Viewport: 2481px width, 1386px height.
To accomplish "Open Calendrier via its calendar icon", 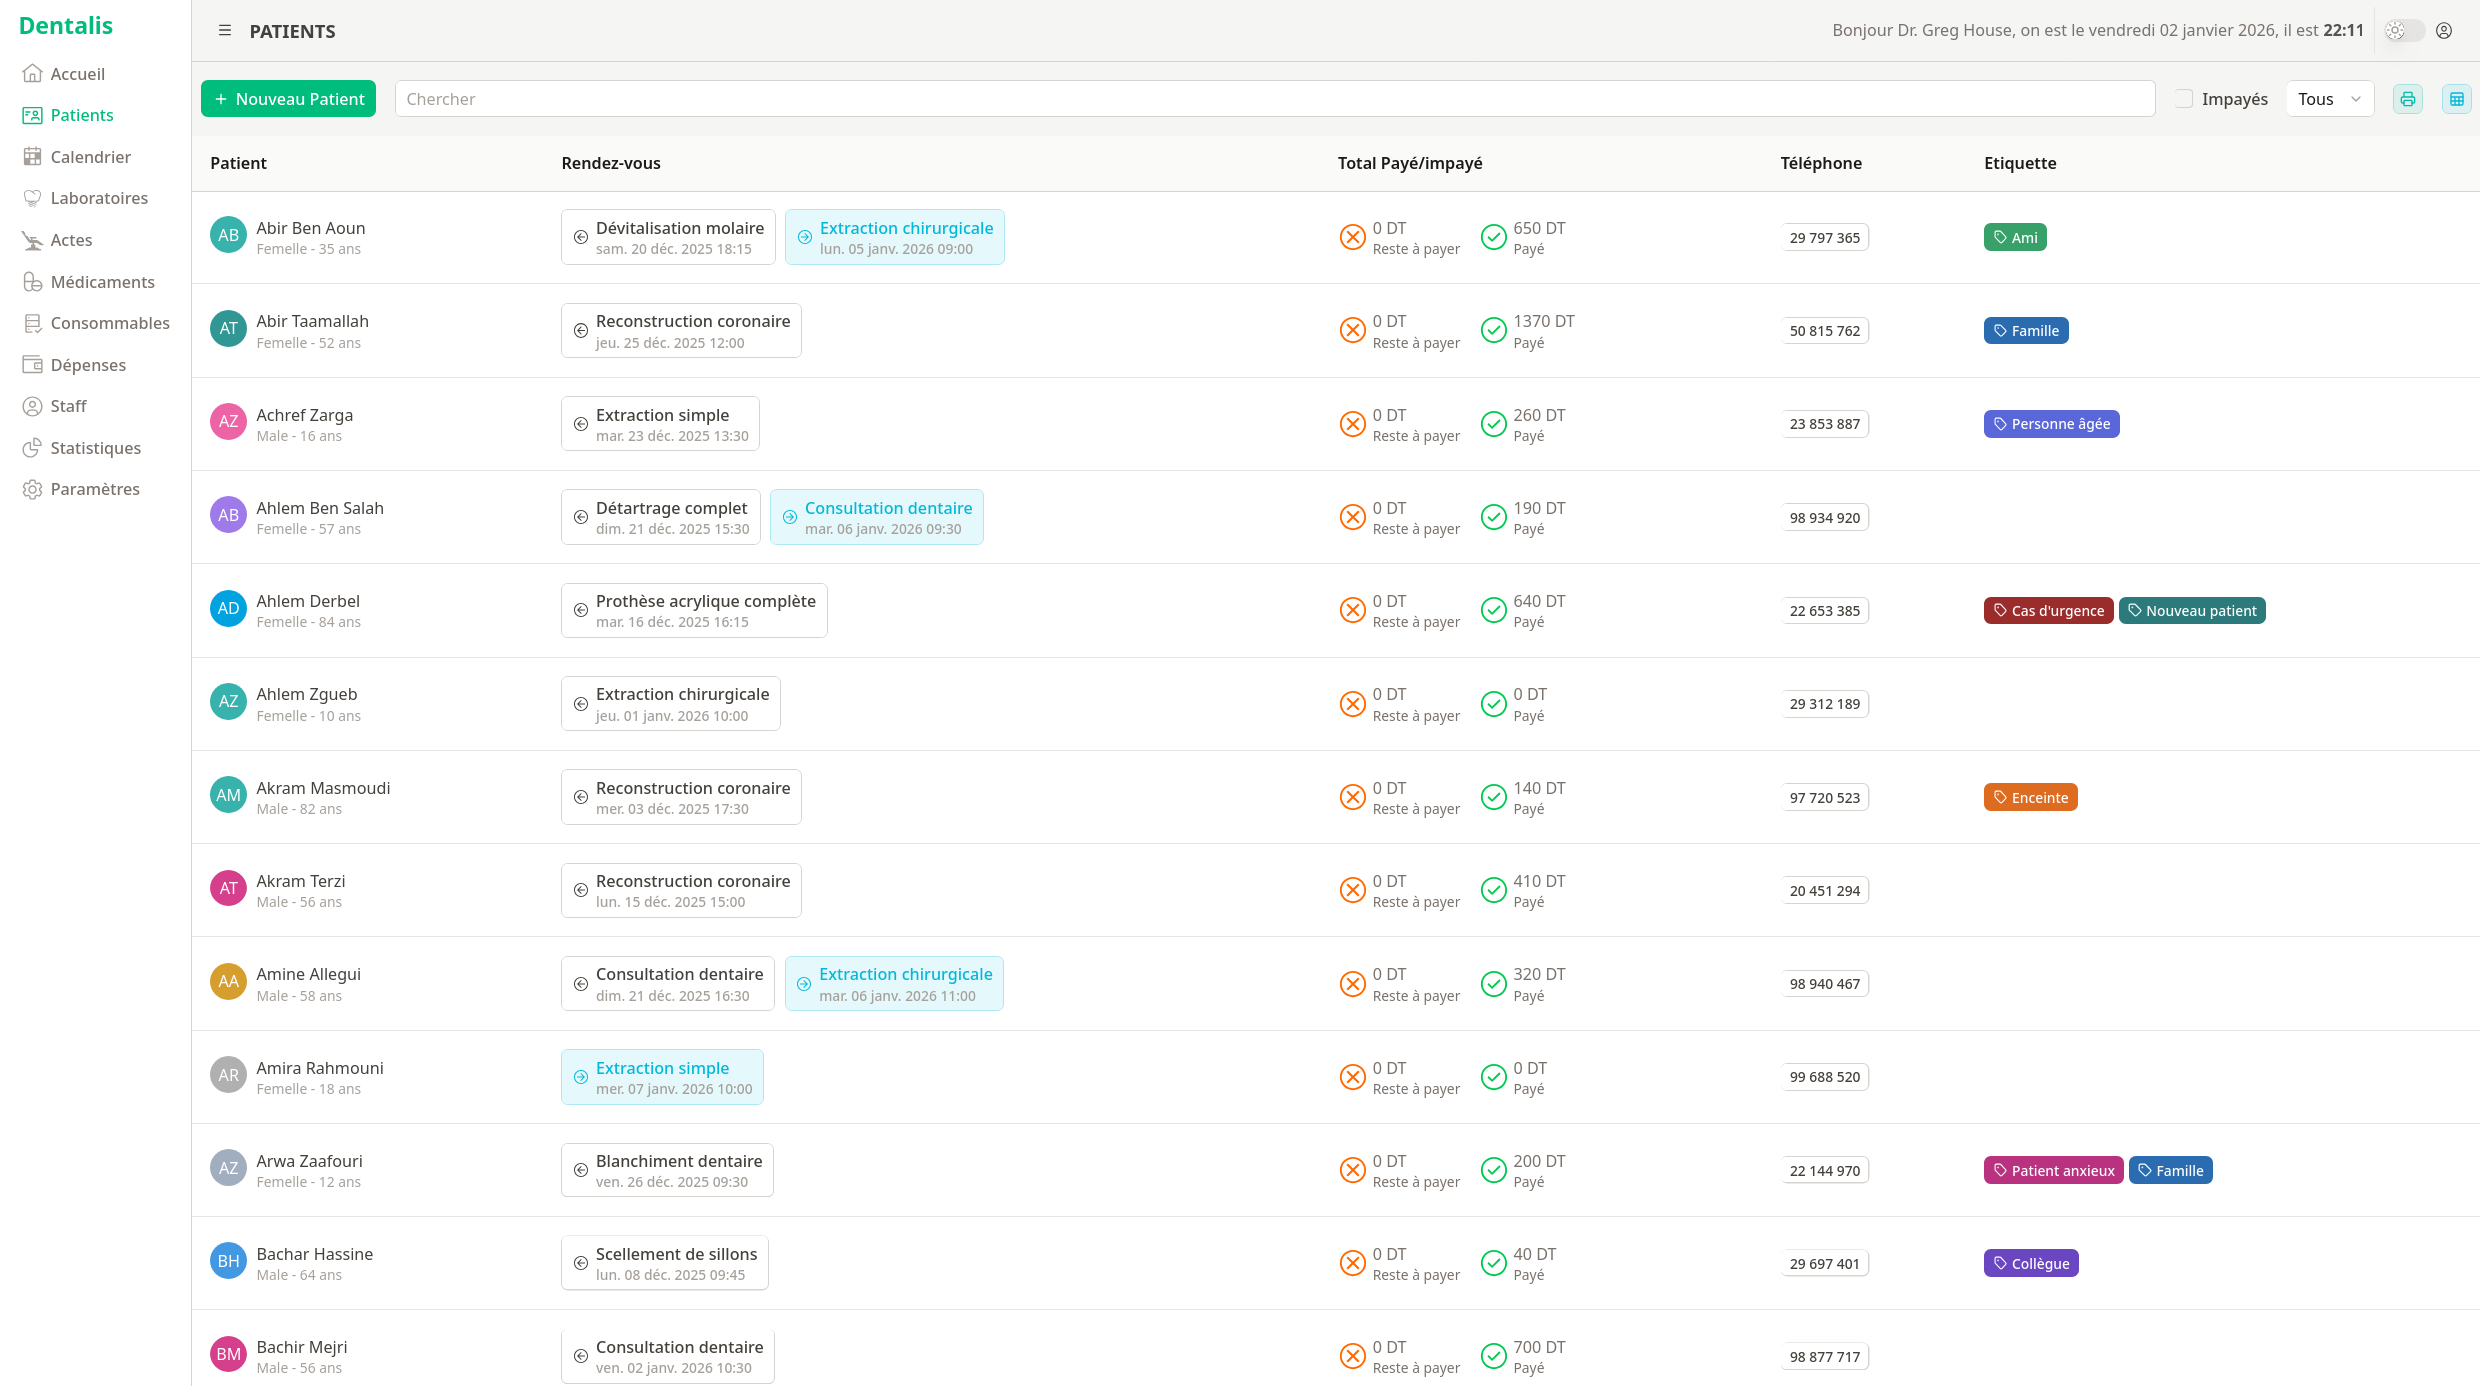I will [33, 156].
